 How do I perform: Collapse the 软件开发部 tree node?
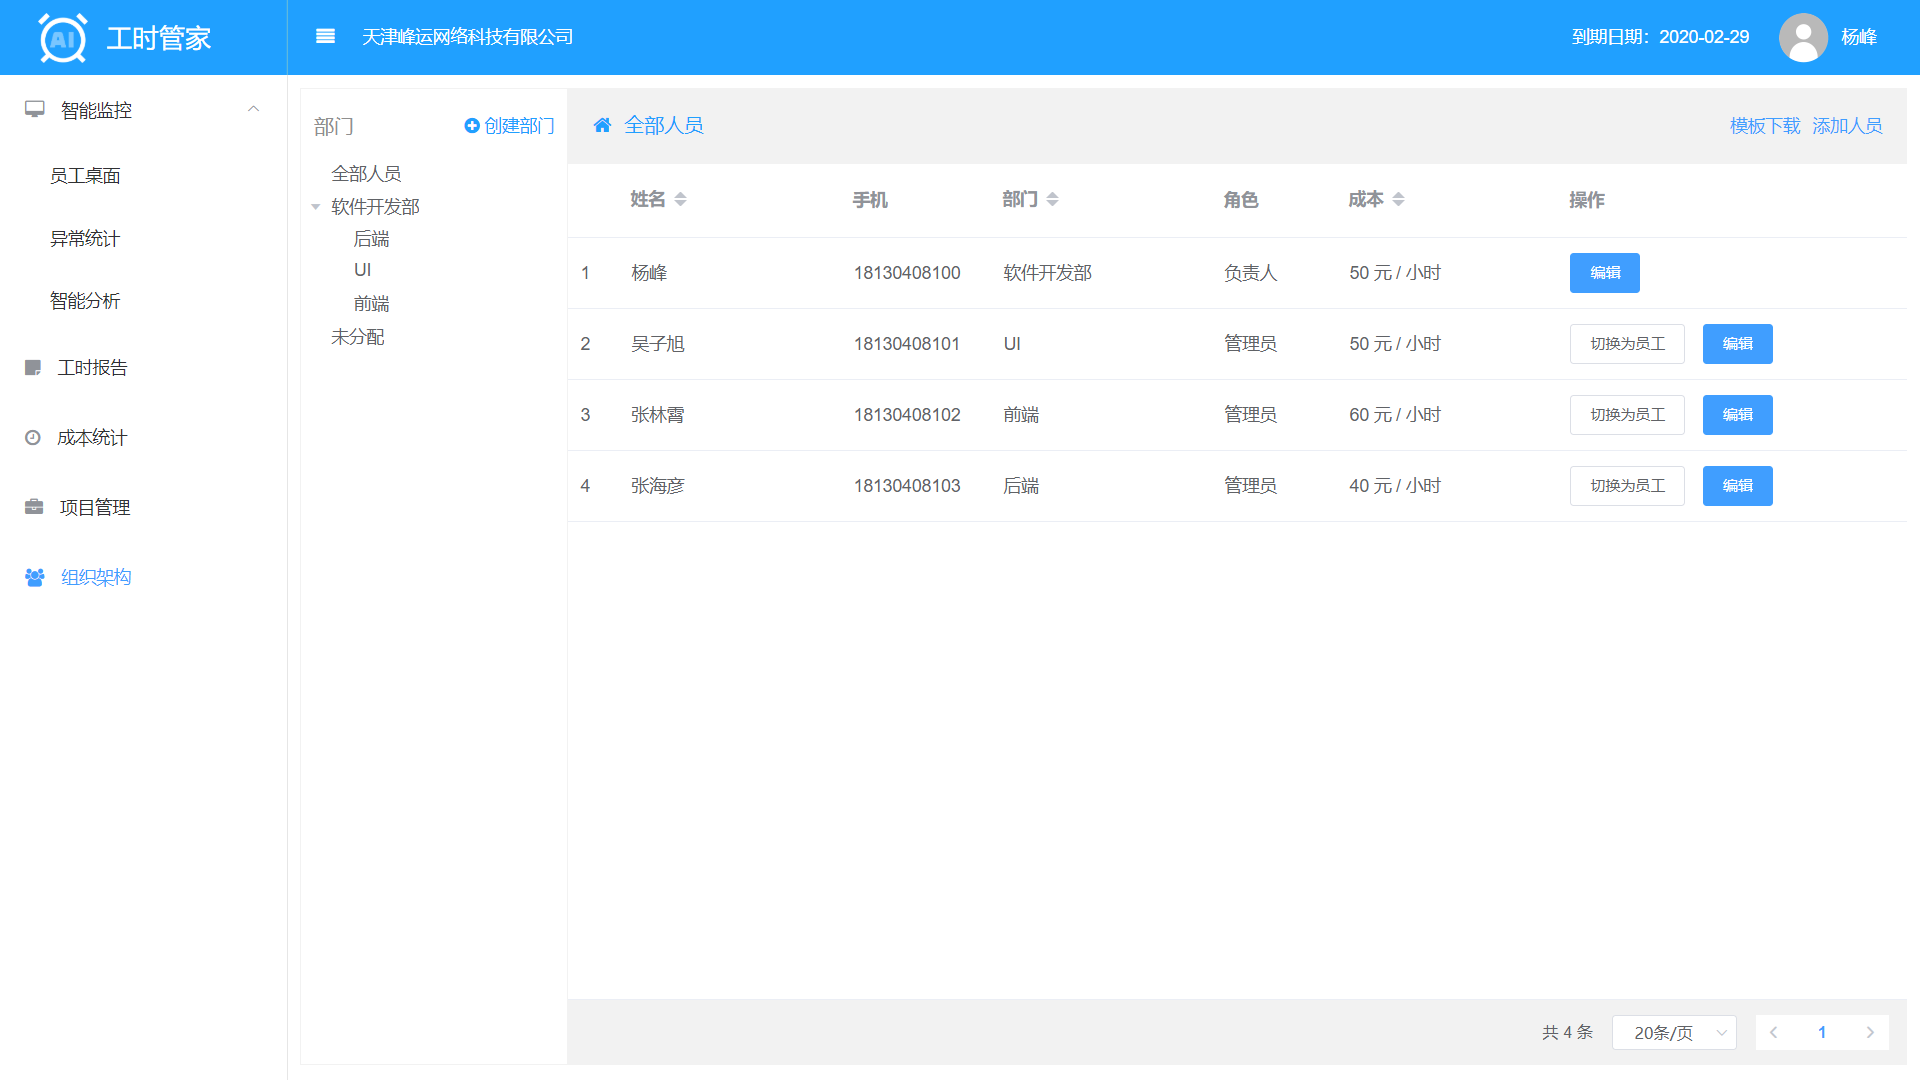(316, 207)
